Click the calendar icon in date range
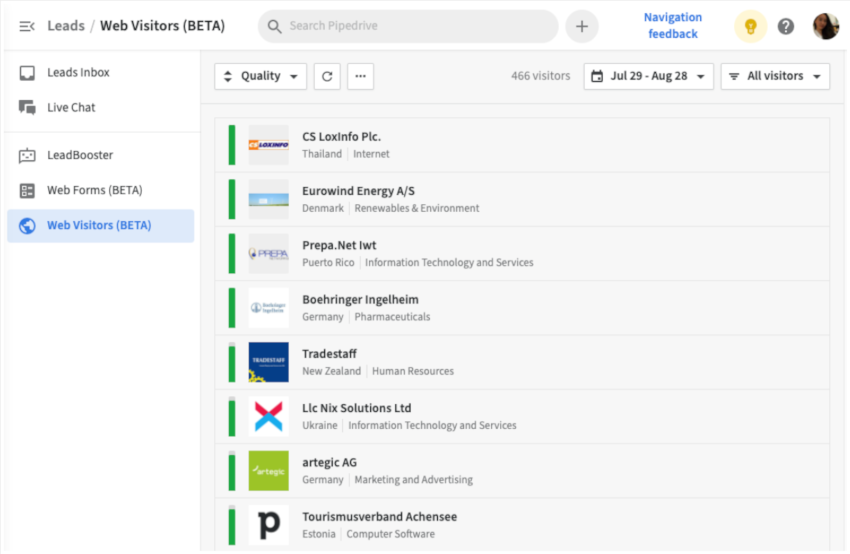Screen dimensions: 850x554 pos(597,76)
